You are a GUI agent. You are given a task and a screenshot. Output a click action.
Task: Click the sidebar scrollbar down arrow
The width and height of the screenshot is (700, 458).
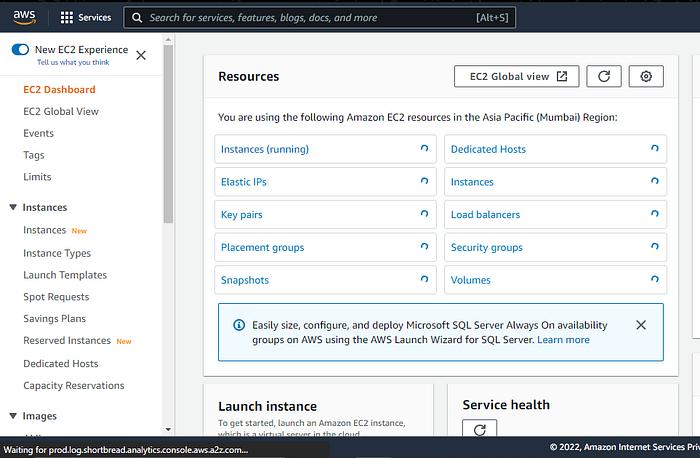pyautogui.click(x=168, y=429)
